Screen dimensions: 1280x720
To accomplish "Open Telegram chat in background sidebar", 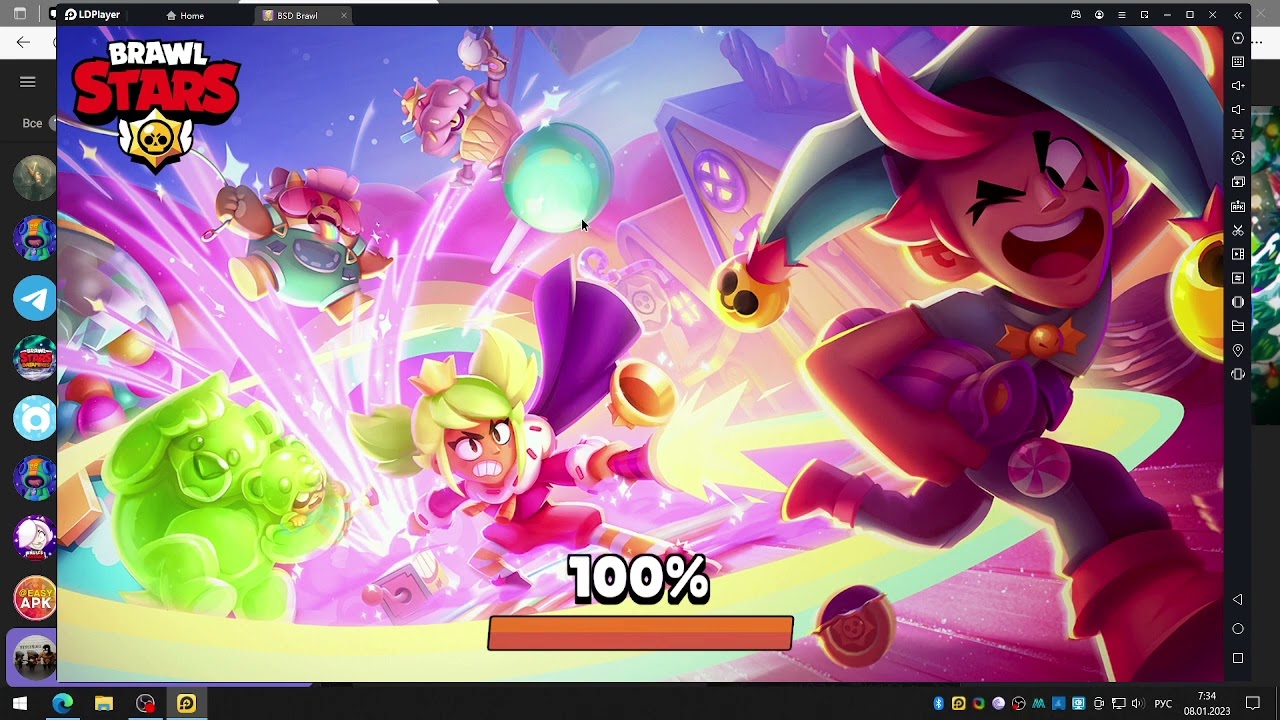I will pyautogui.click(x=35, y=298).
